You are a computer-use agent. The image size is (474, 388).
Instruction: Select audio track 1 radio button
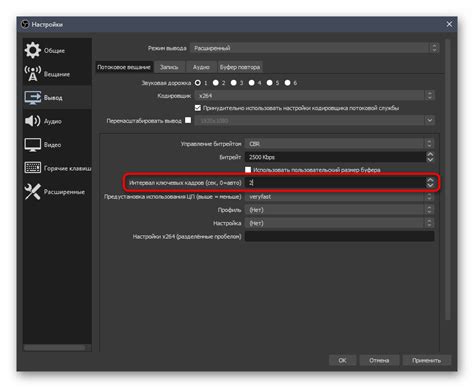(198, 83)
